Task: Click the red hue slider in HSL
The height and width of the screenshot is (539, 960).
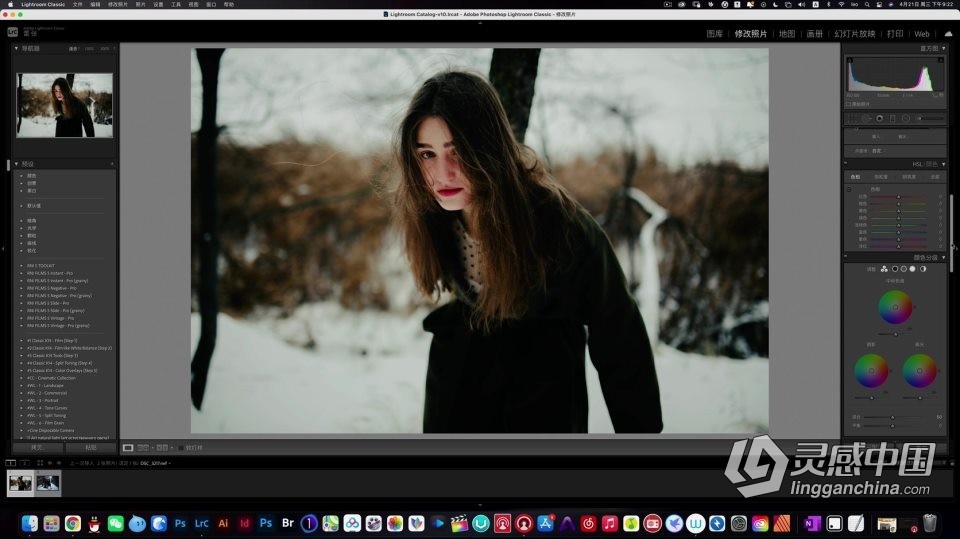Action: (x=898, y=197)
